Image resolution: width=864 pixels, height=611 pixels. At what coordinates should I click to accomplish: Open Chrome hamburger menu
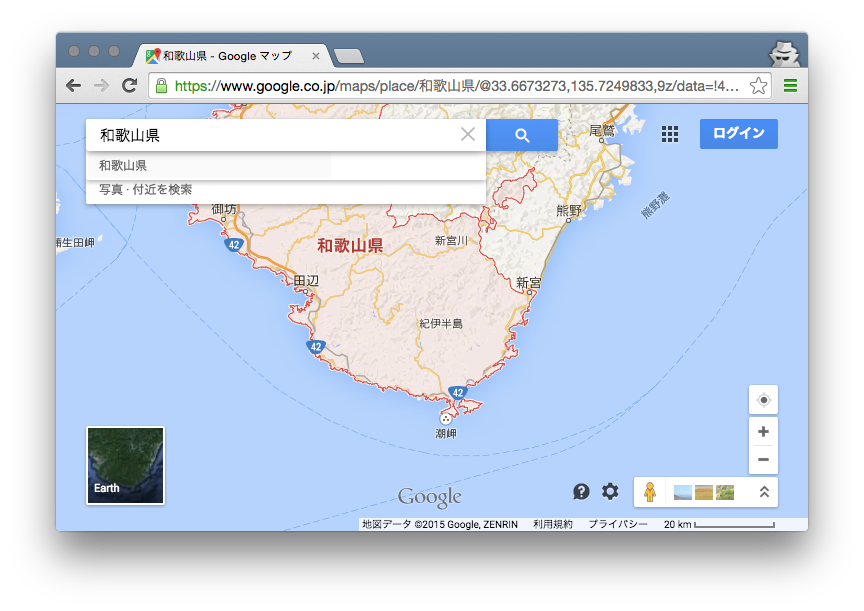pyautogui.click(x=790, y=85)
